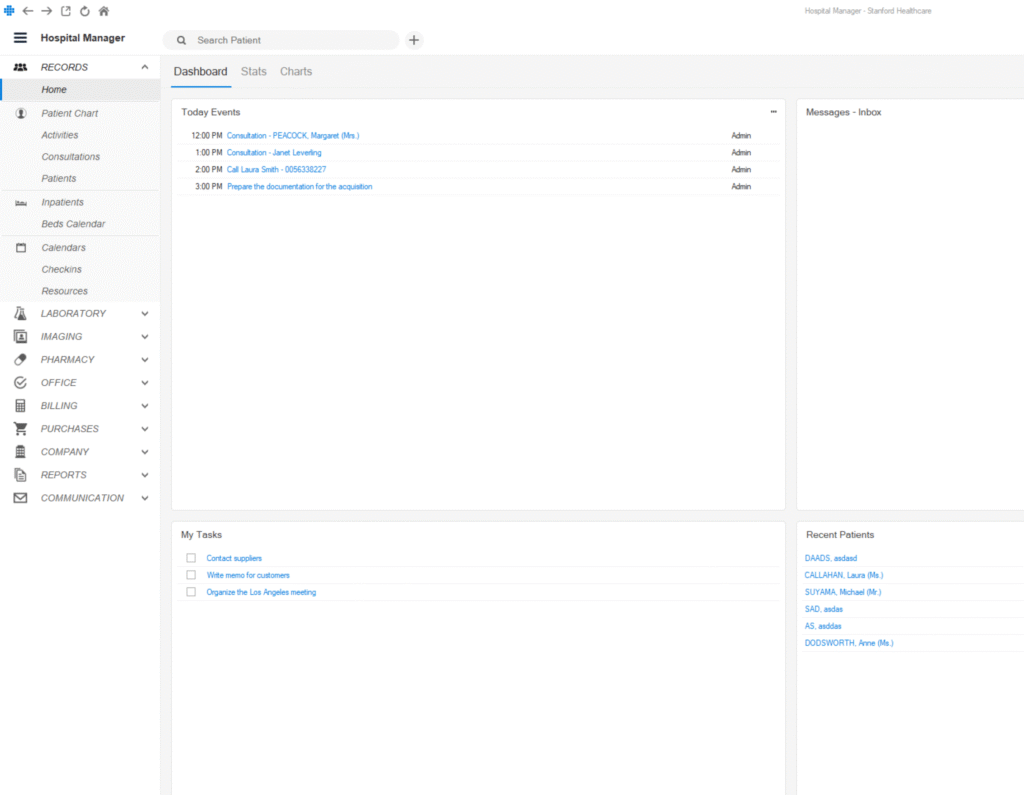The height and width of the screenshot is (795, 1024).
Task: Switch to the Stats tab
Action: 254,72
